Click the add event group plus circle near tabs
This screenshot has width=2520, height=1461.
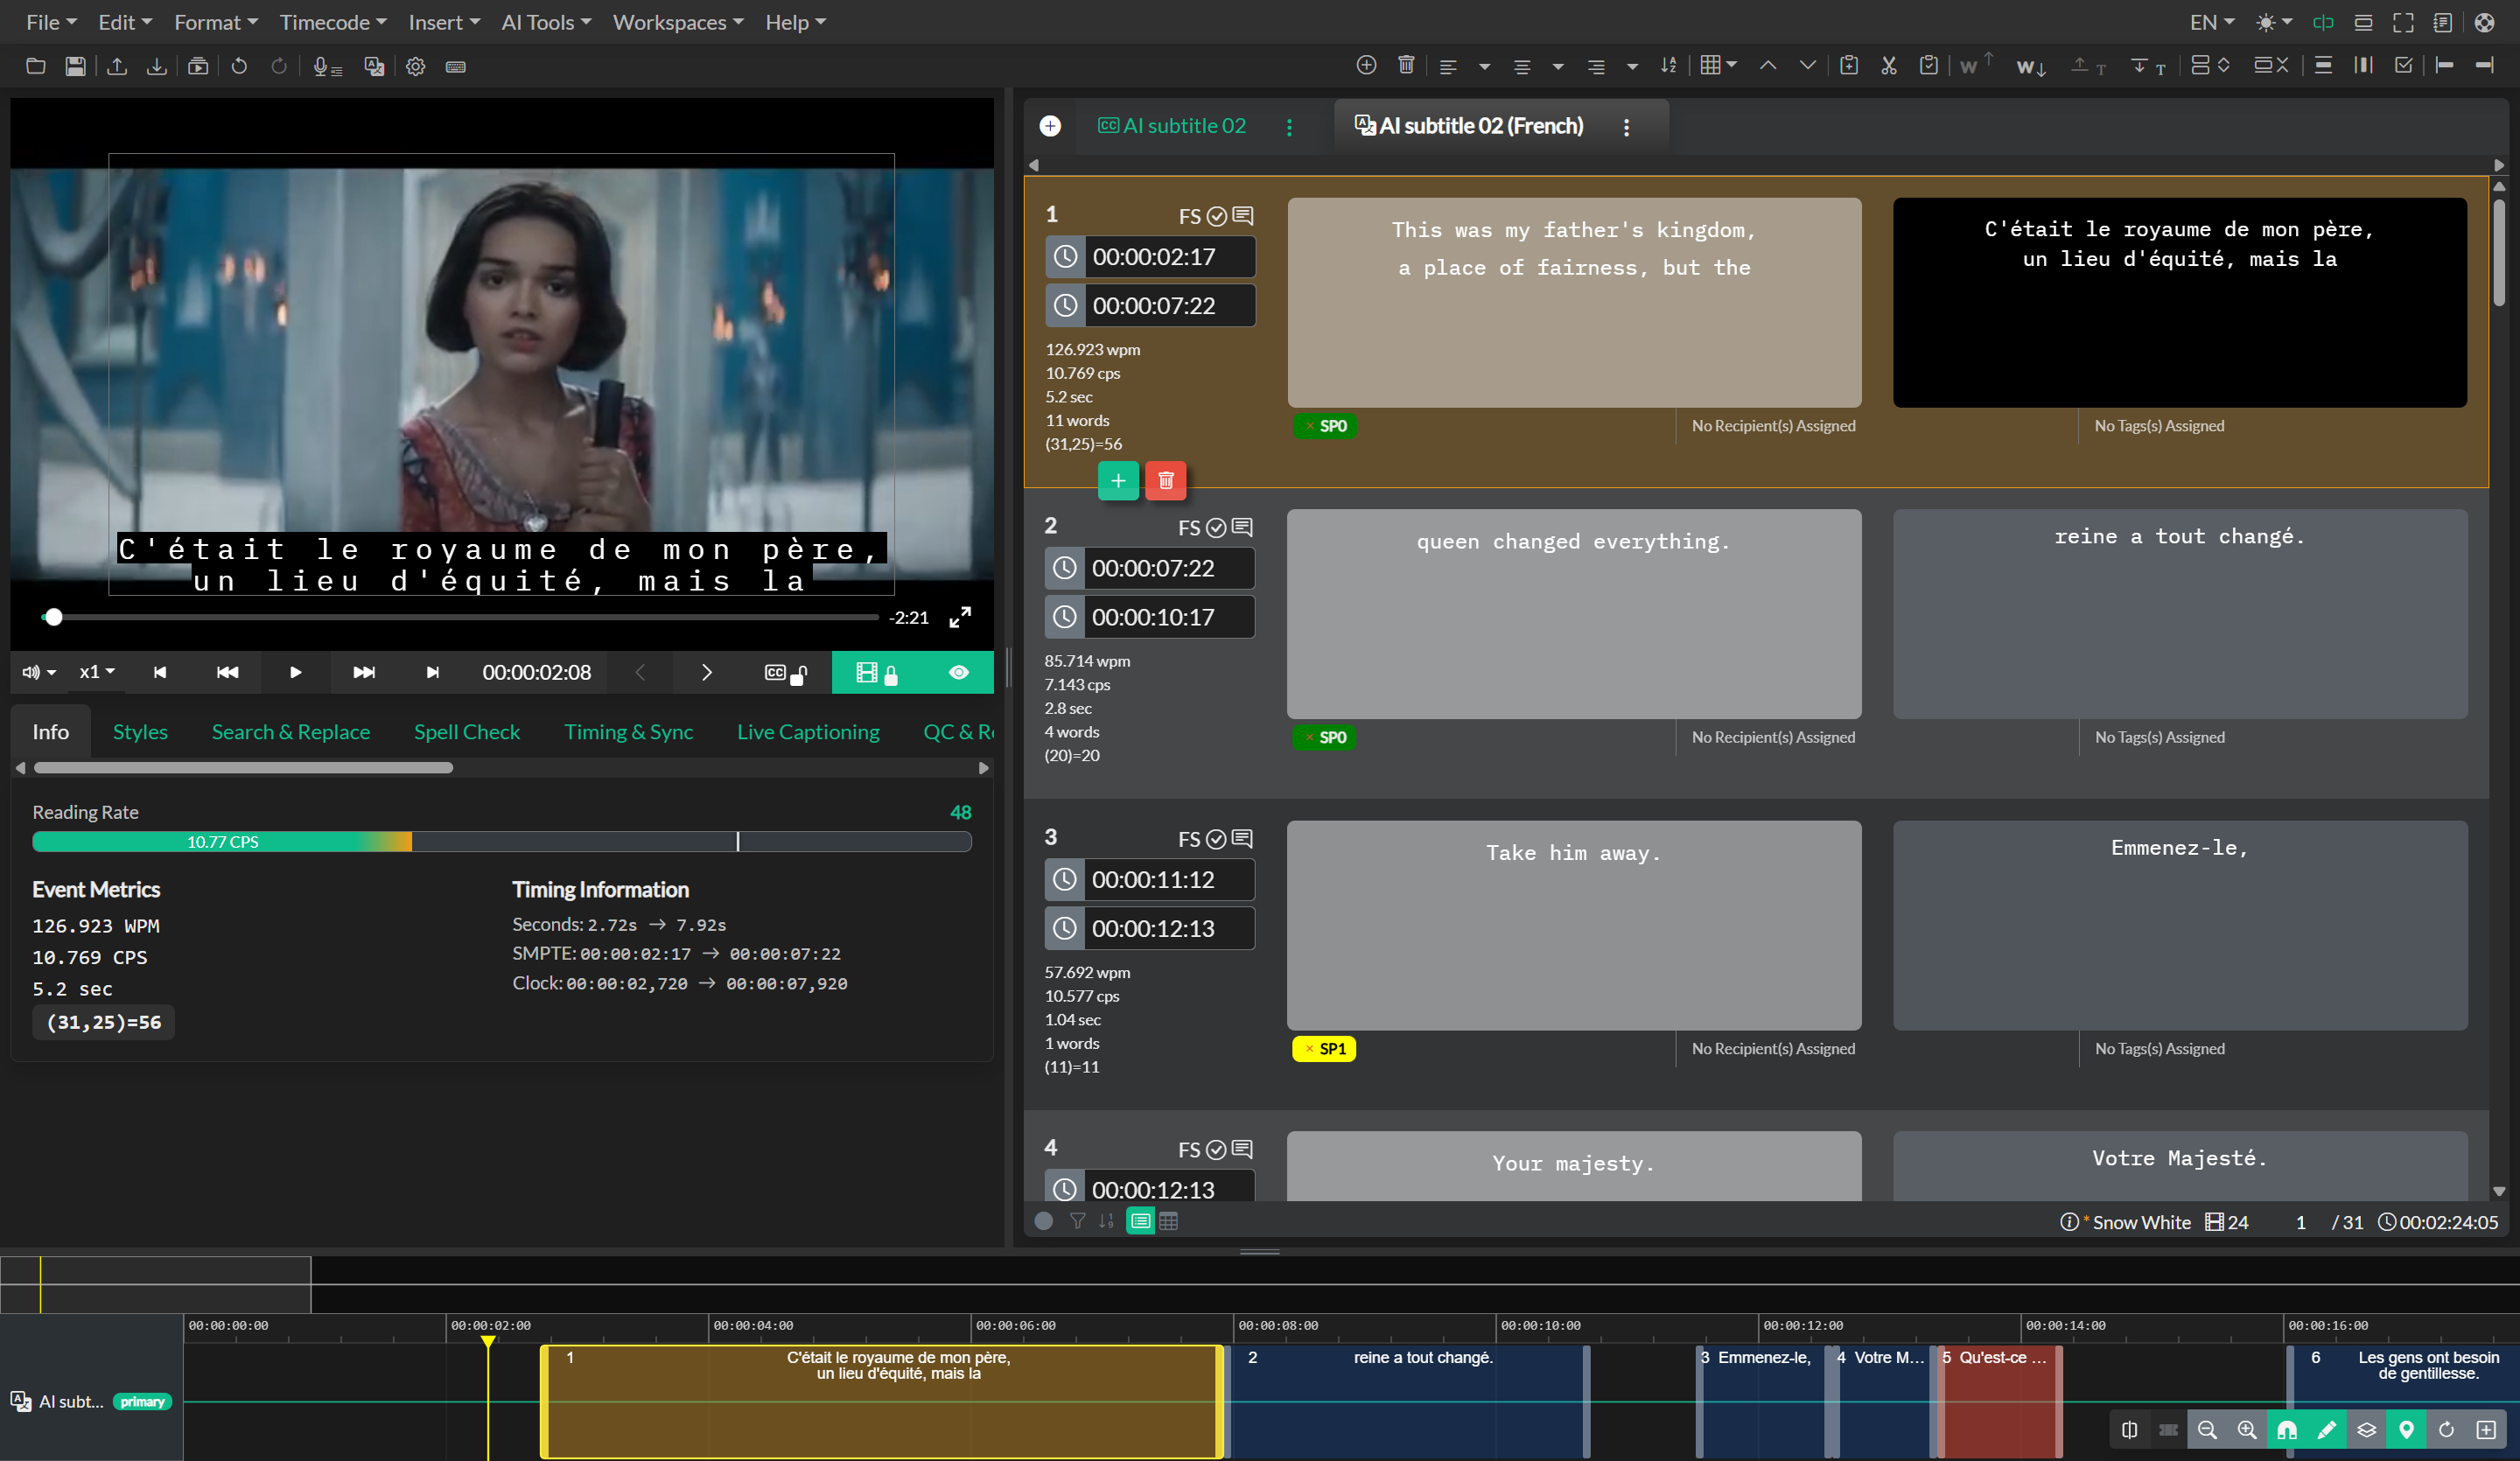[1050, 126]
